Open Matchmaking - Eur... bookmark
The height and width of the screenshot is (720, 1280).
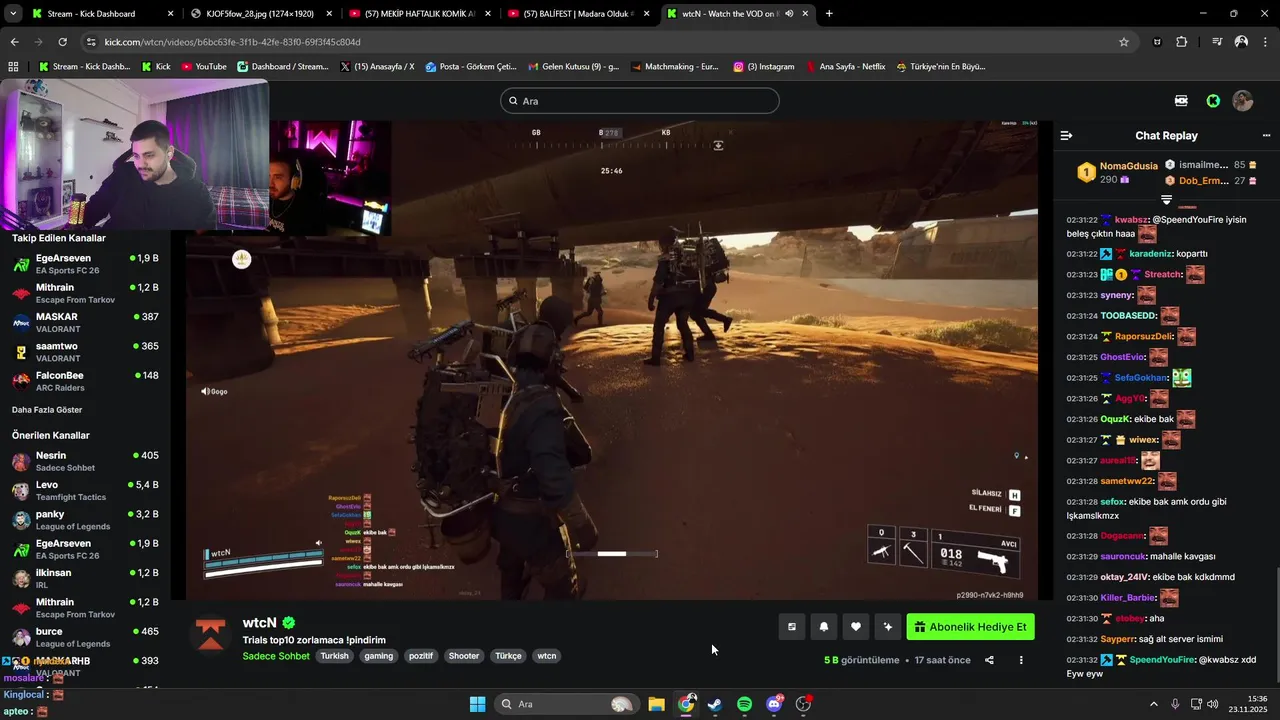click(x=674, y=67)
